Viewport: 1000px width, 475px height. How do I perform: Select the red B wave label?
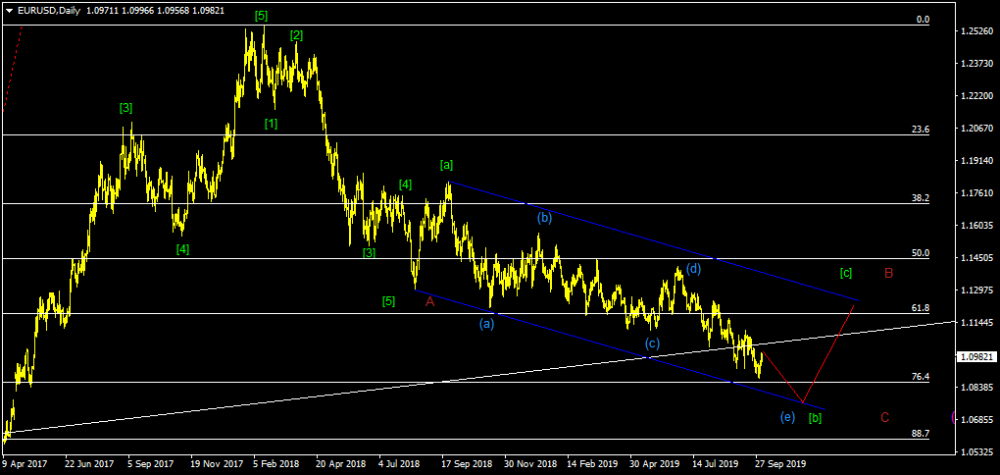tap(888, 274)
